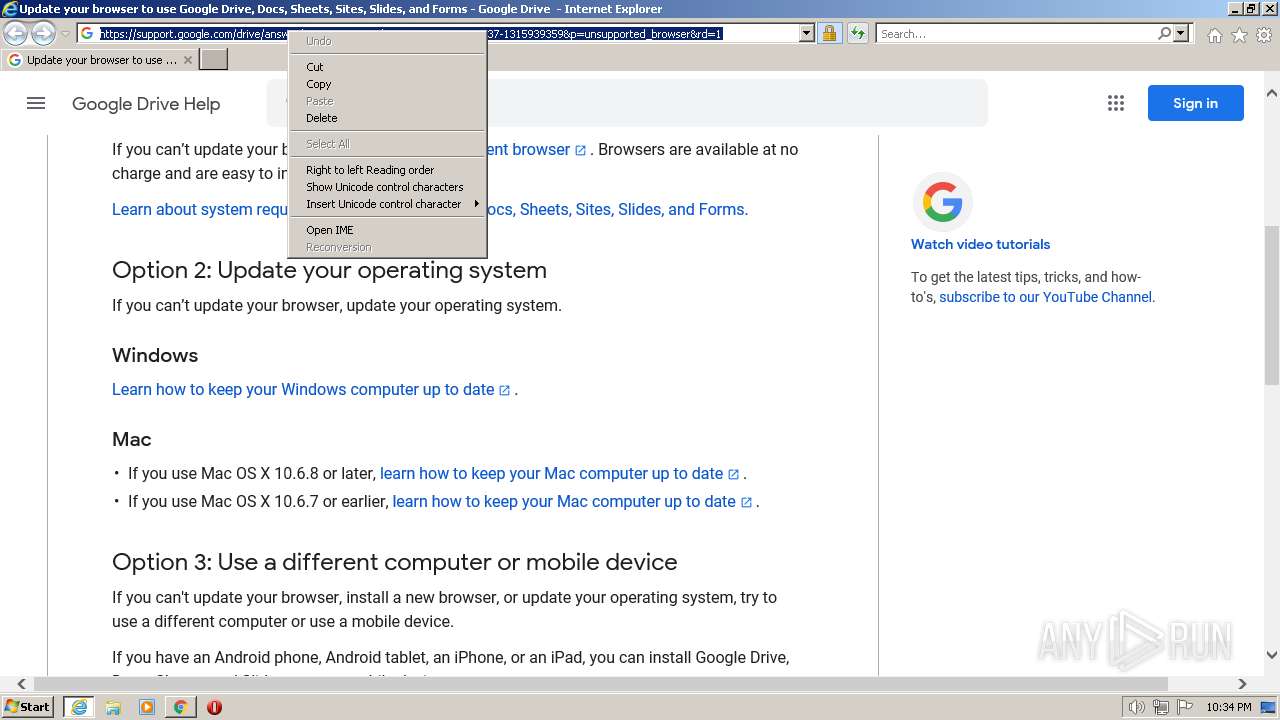Select Show Unicode control characters

(387, 187)
